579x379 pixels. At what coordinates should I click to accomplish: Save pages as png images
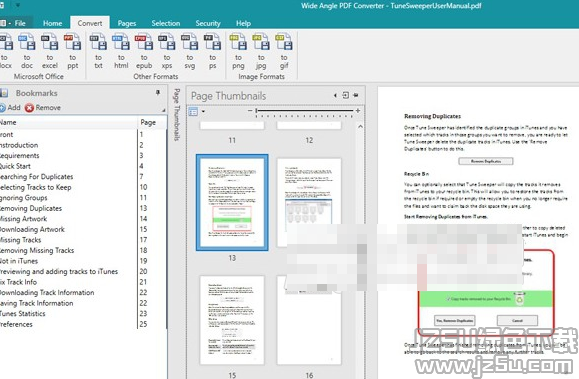tap(238, 51)
